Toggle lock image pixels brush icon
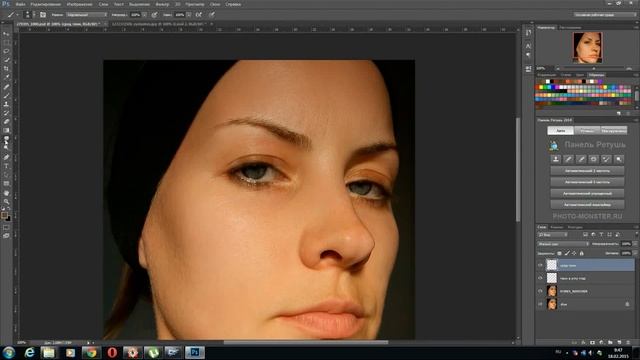 567,253
